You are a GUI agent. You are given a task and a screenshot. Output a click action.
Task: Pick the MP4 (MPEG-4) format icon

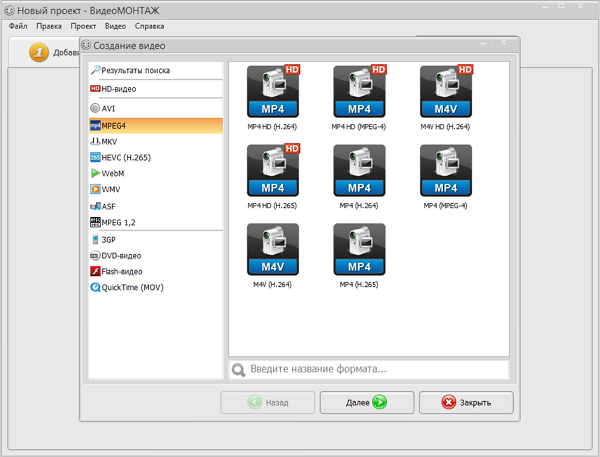pyautogui.click(x=446, y=170)
